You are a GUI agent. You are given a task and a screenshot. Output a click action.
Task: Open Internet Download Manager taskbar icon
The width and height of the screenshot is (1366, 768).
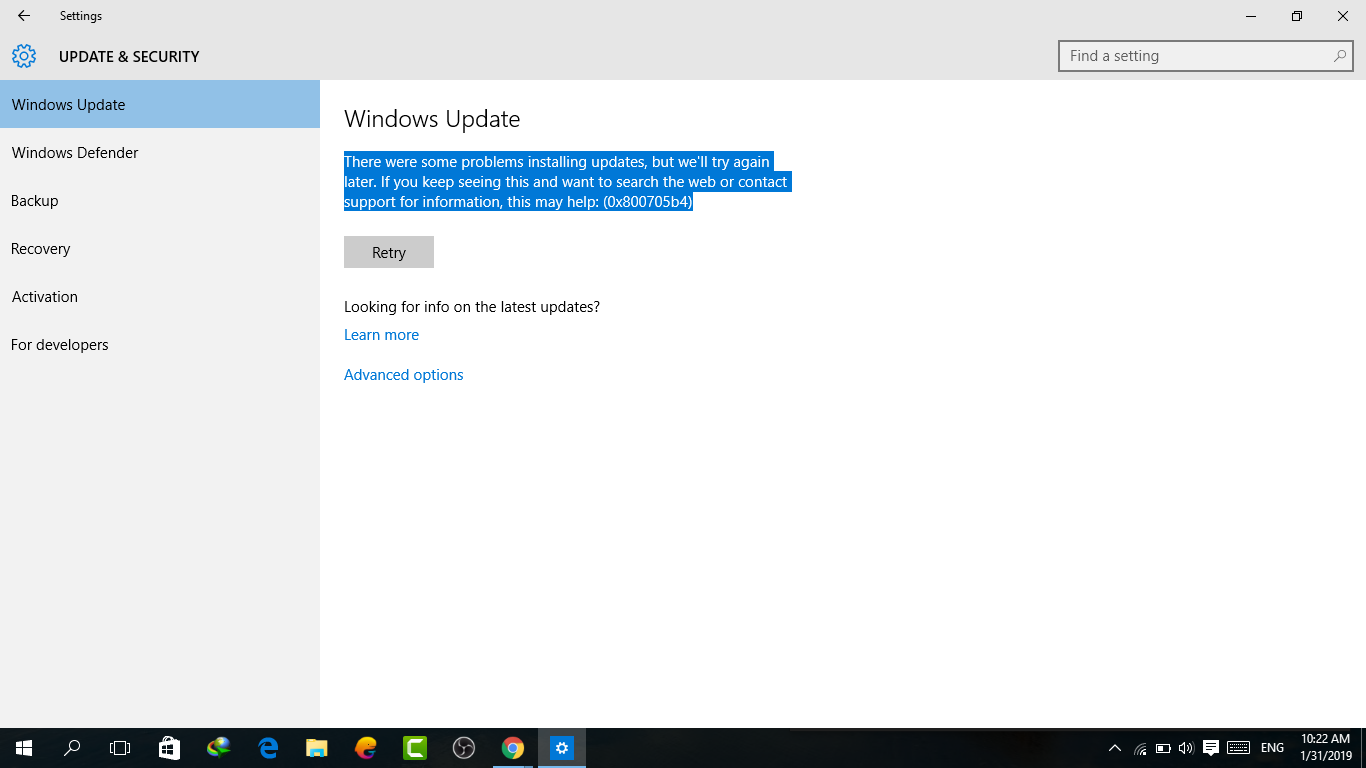pos(218,748)
